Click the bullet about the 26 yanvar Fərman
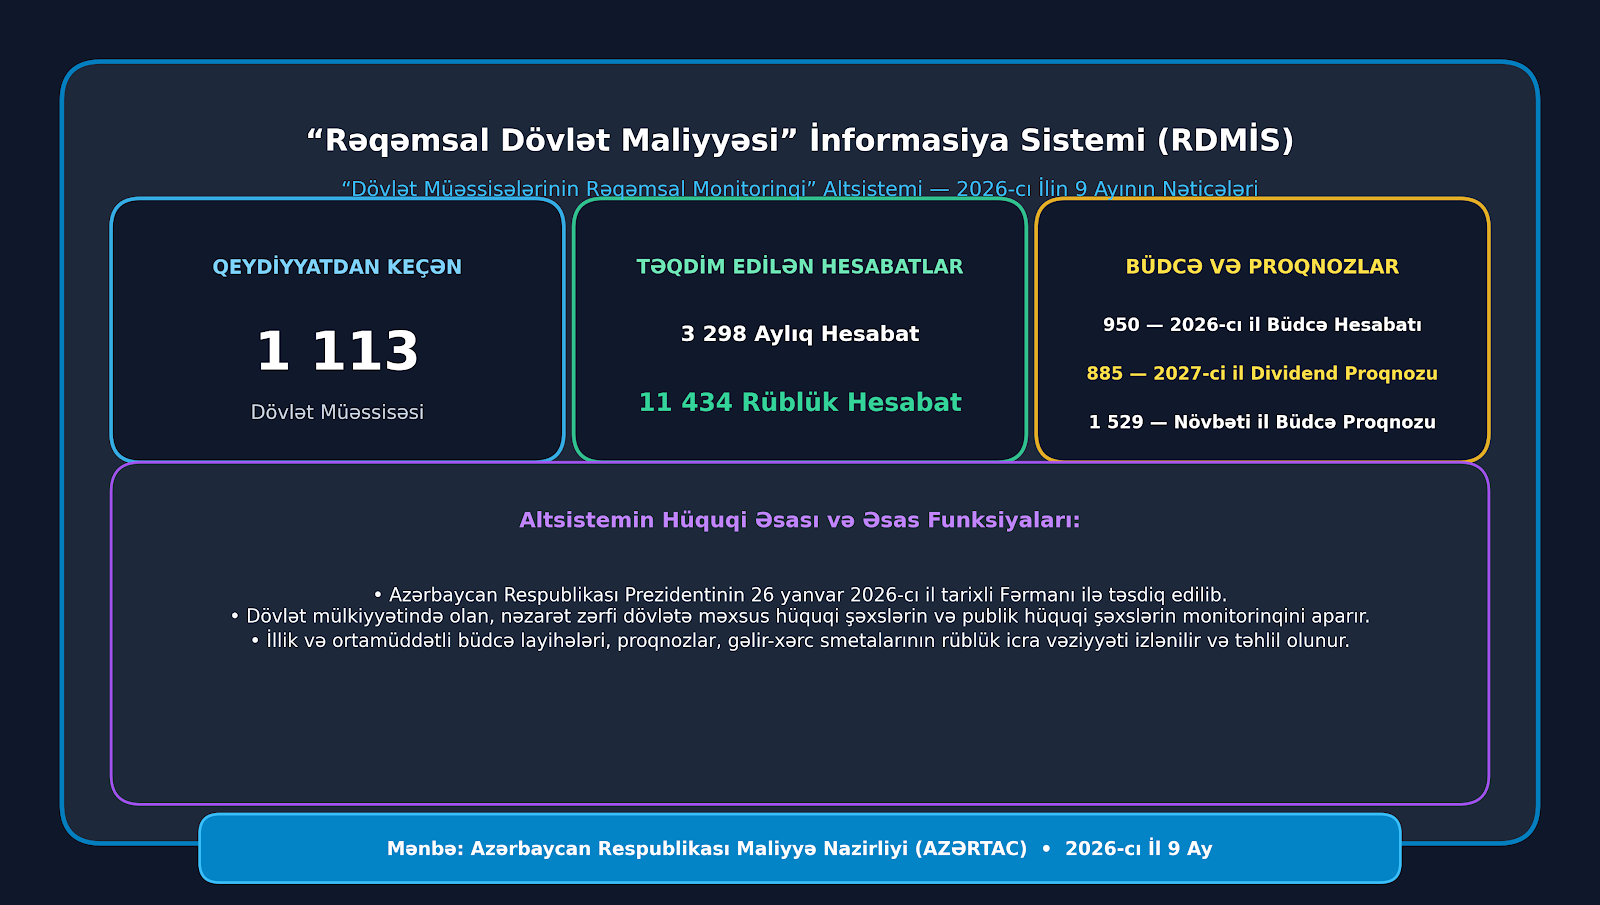The width and height of the screenshot is (1600, 905). [800, 595]
